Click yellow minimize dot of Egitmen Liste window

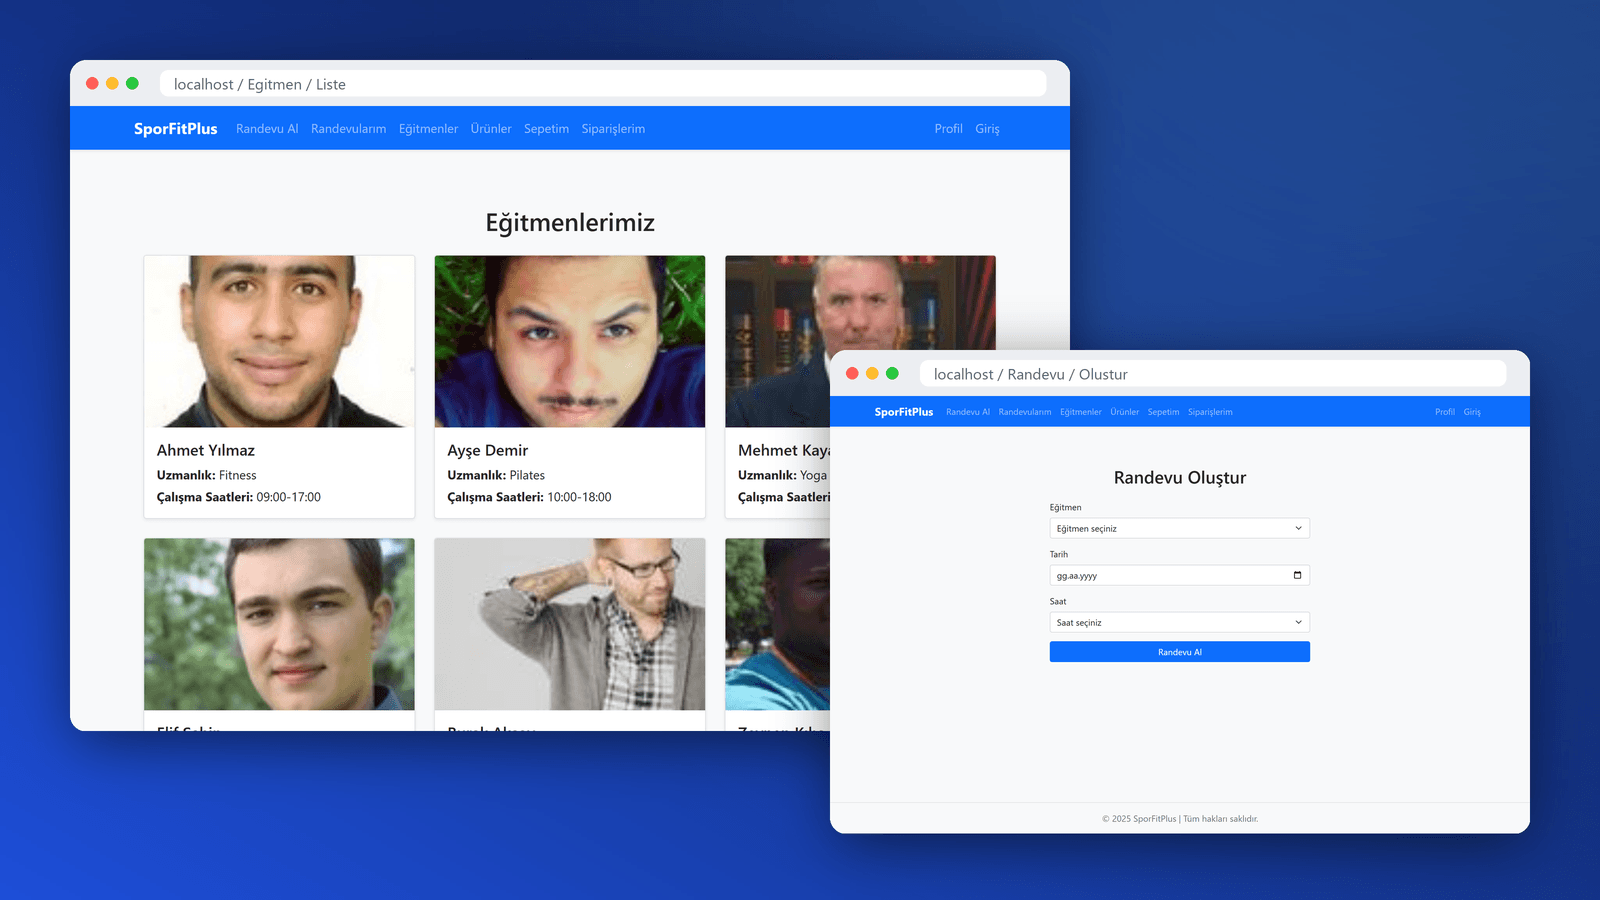click(x=112, y=83)
